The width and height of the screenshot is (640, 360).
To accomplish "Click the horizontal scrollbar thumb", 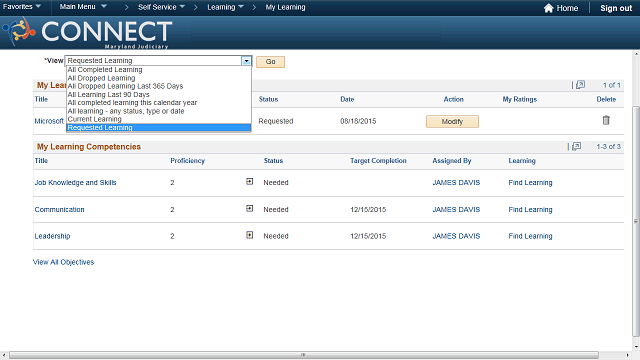I will 304,355.
